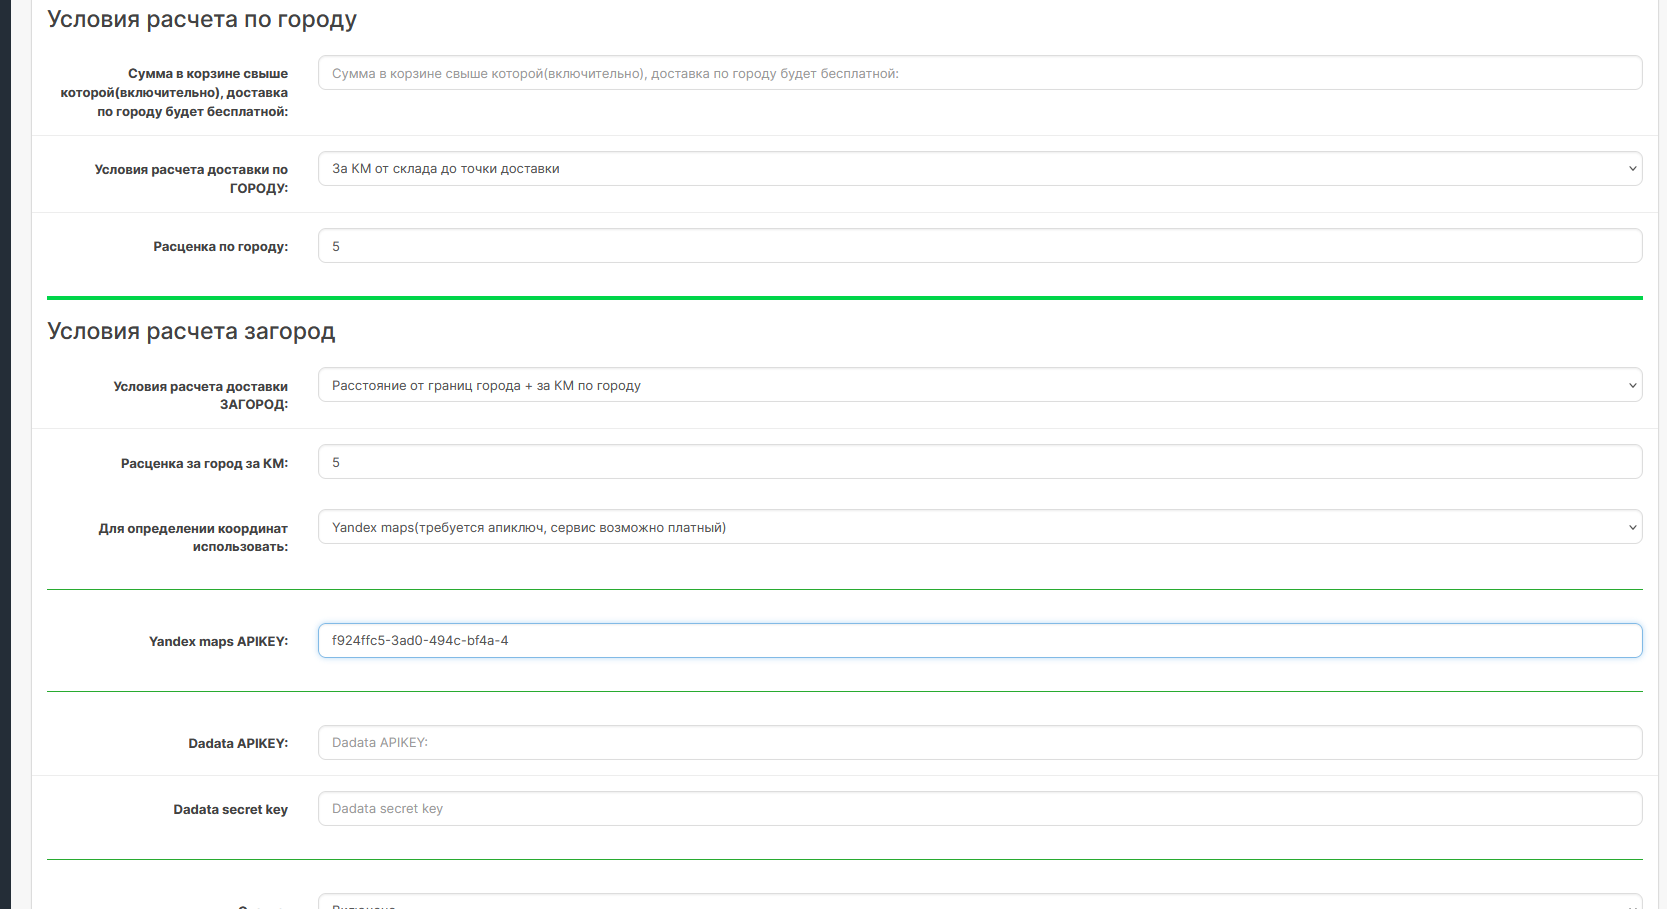The width and height of the screenshot is (1667, 909).
Task: Click the 'Расценка за город за КМ' field
Action: coord(979,462)
